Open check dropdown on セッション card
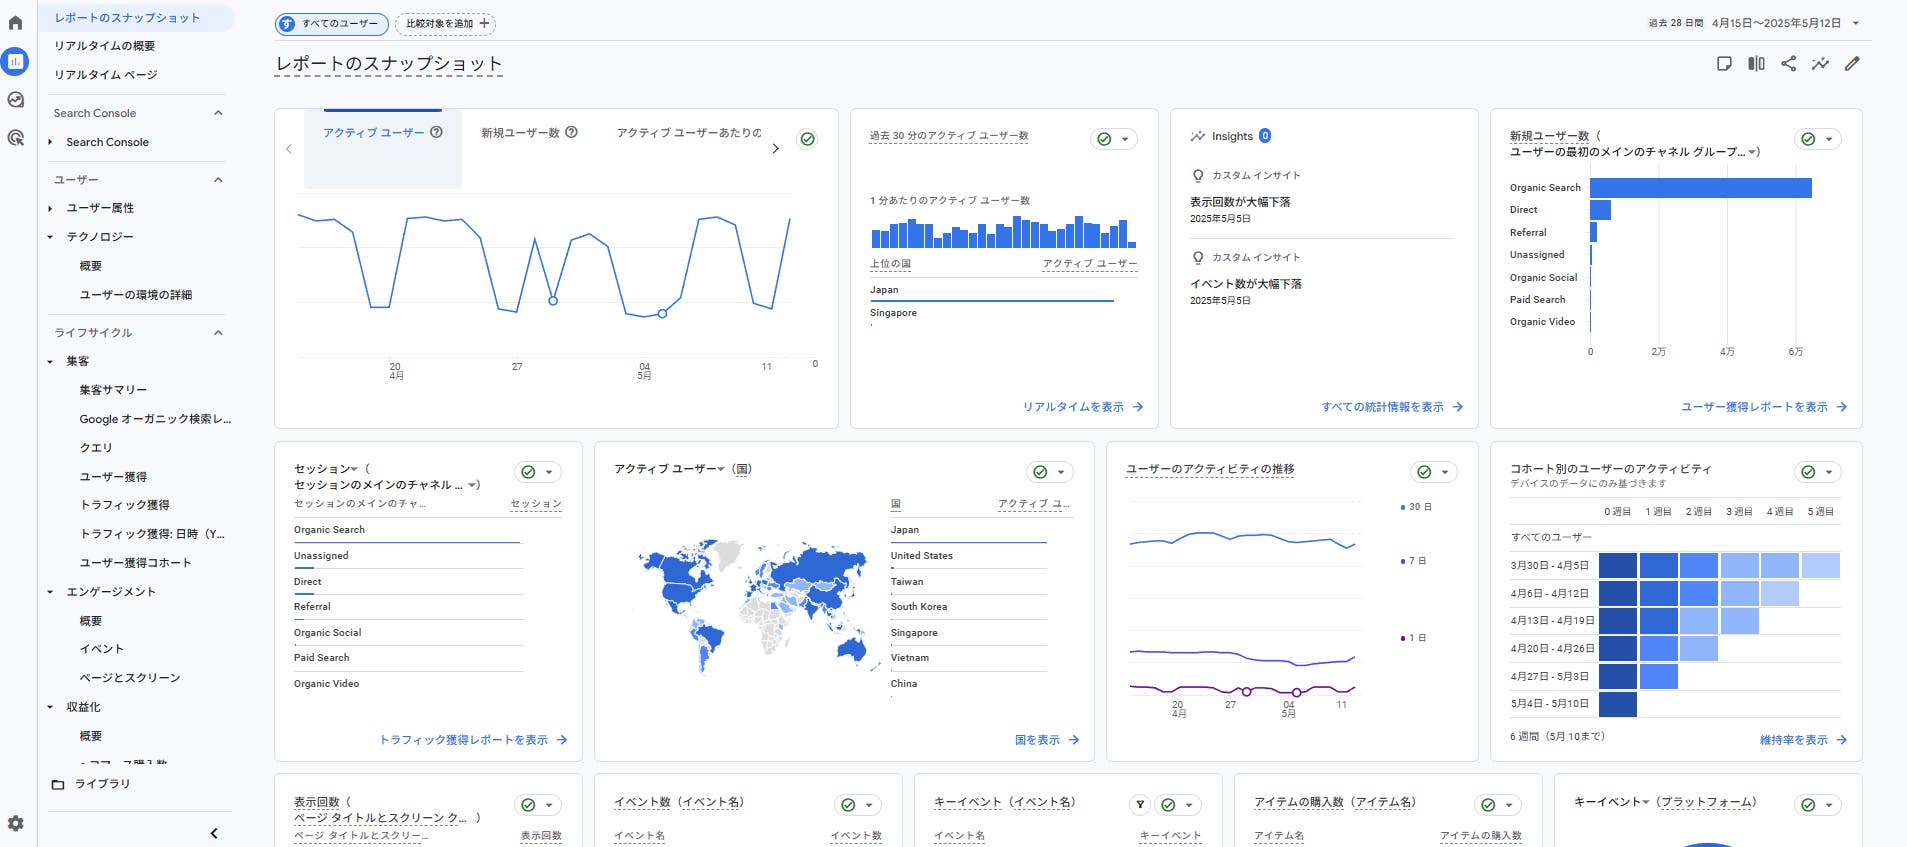This screenshot has width=1907, height=847. (x=537, y=472)
